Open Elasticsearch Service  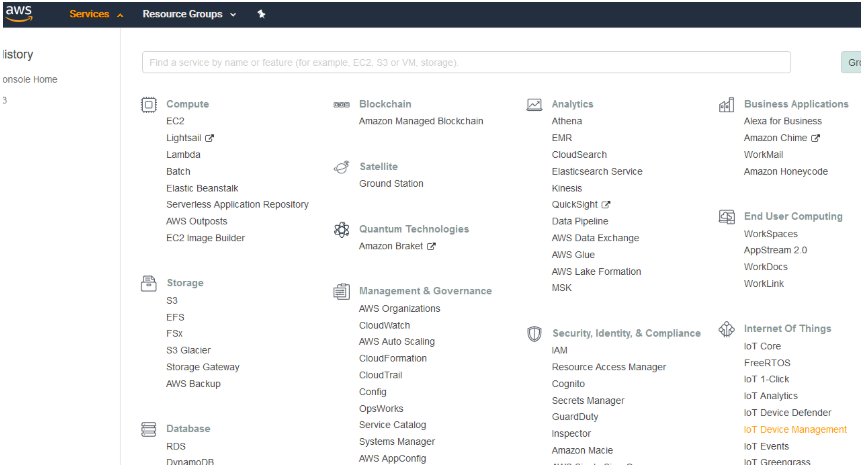[x=597, y=172]
